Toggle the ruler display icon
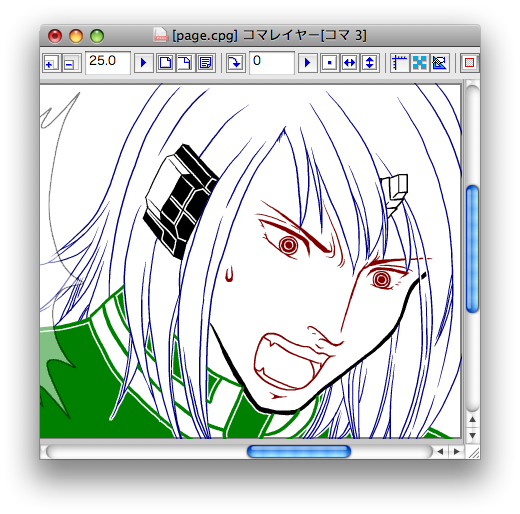This screenshot has height=514, width=520. coord(399,63)
